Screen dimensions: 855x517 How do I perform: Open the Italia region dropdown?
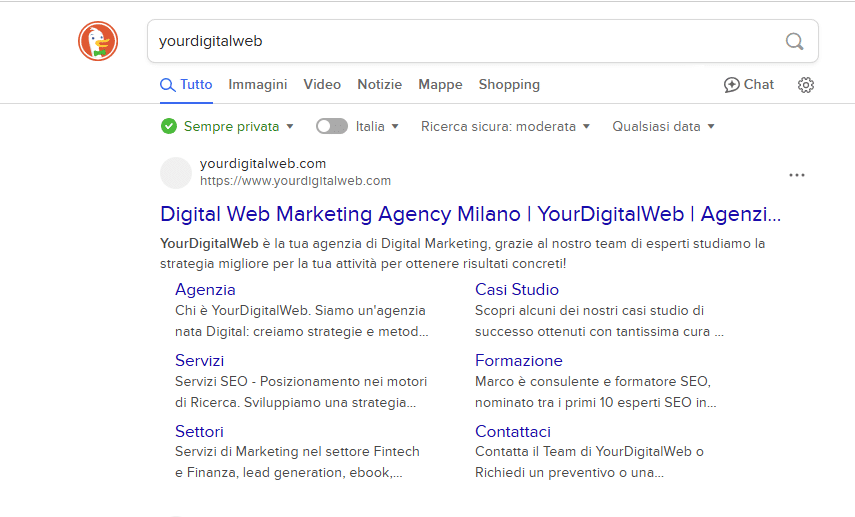coord(377,127)
